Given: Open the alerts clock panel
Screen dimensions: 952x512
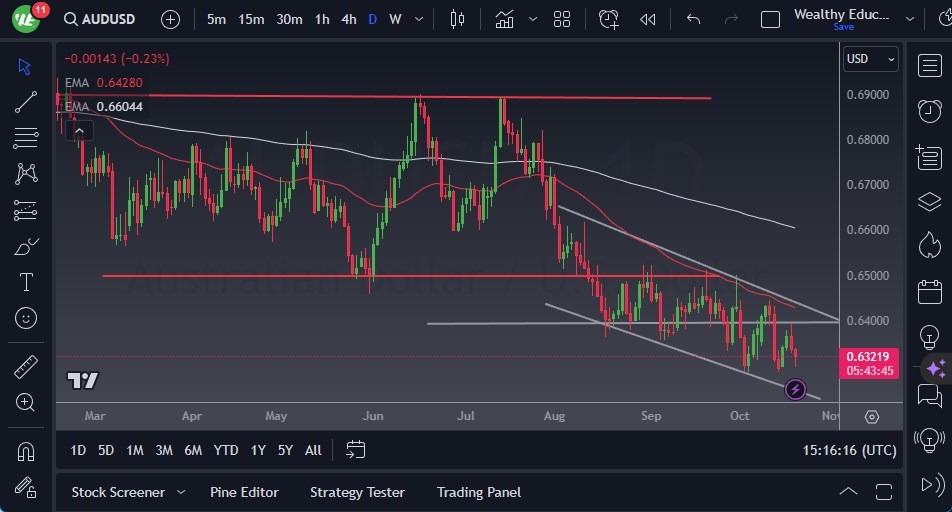Looking at the screenshot, I should click(929, 110).
